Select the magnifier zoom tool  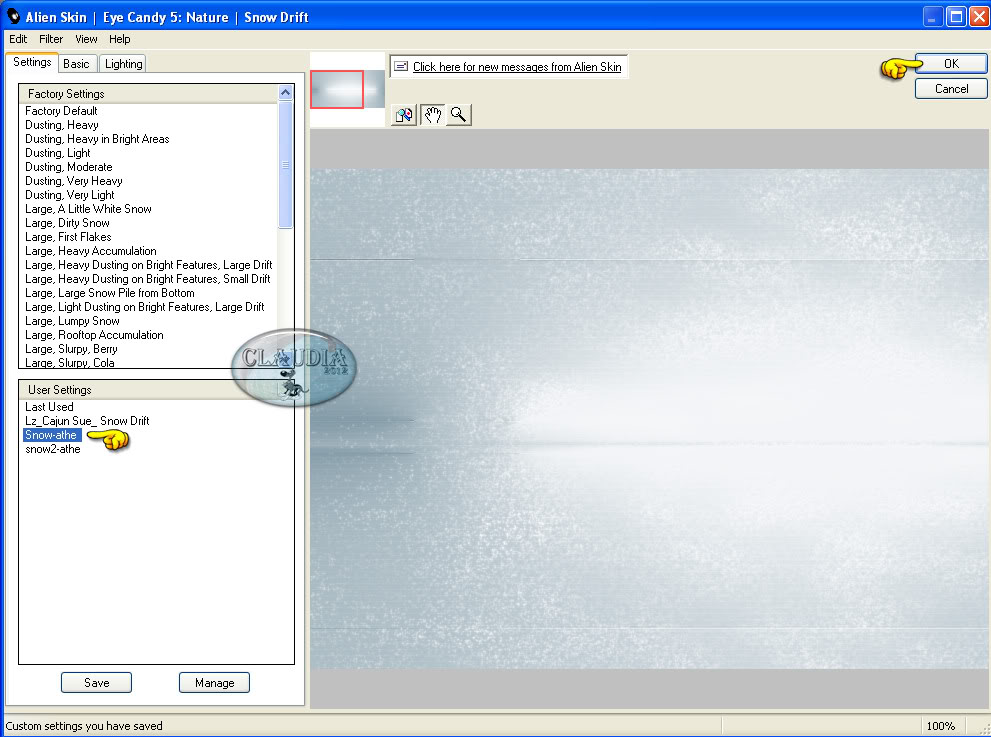click(x=459, y=115)
